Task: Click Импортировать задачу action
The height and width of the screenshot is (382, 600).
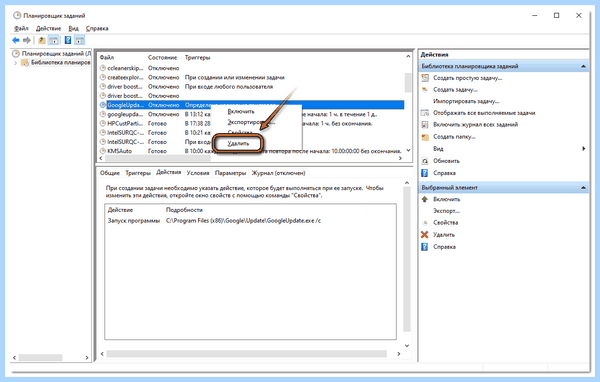Action: 466,101
